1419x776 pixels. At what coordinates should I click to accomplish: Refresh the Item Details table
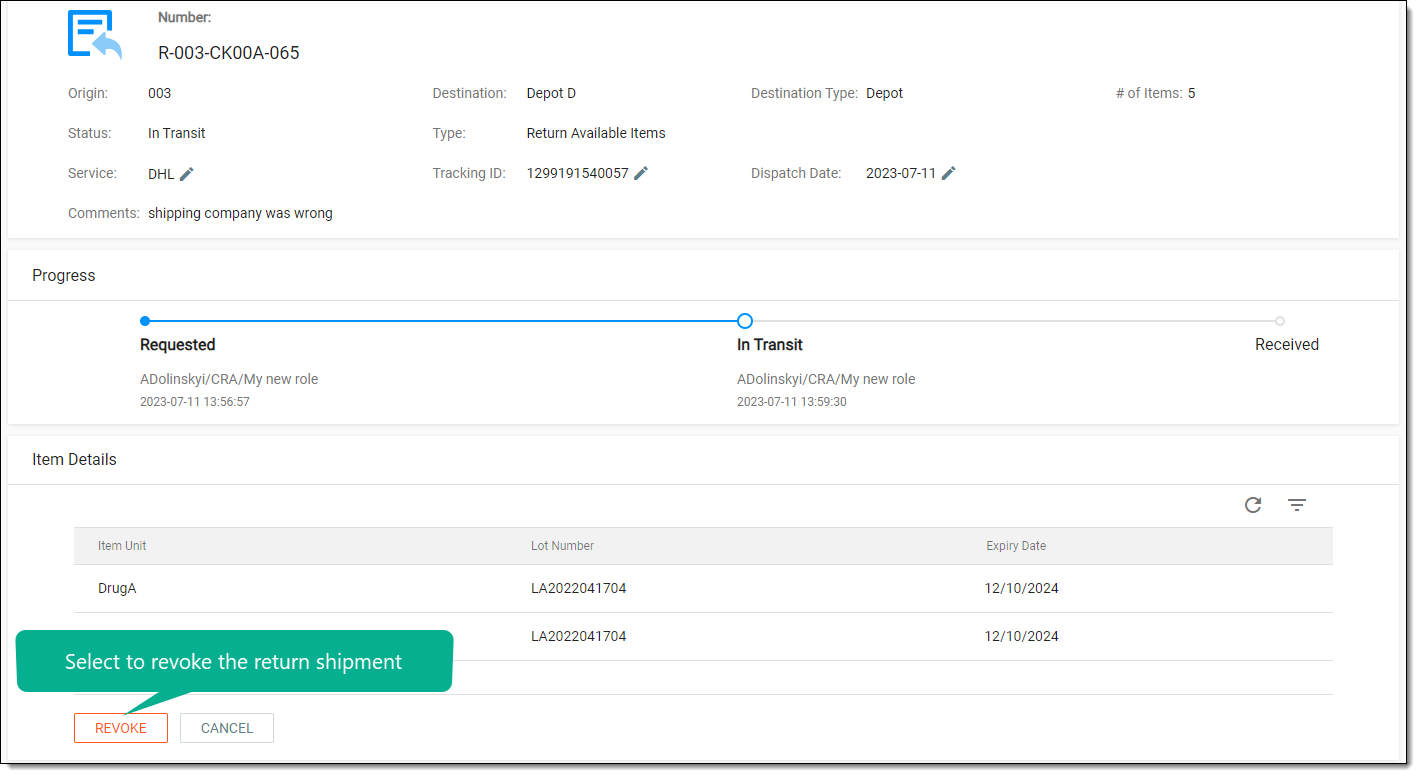[1253, 505]
